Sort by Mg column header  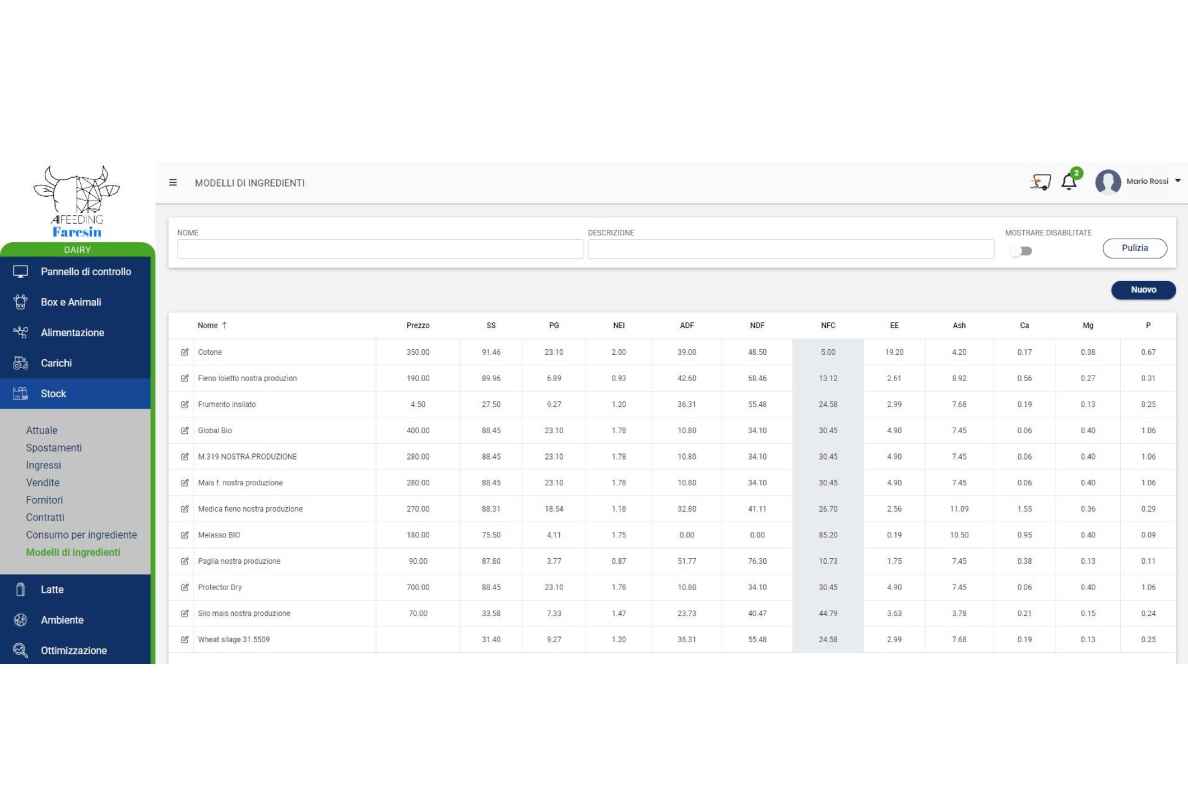pyautogui.click(x=1088, y=325)
